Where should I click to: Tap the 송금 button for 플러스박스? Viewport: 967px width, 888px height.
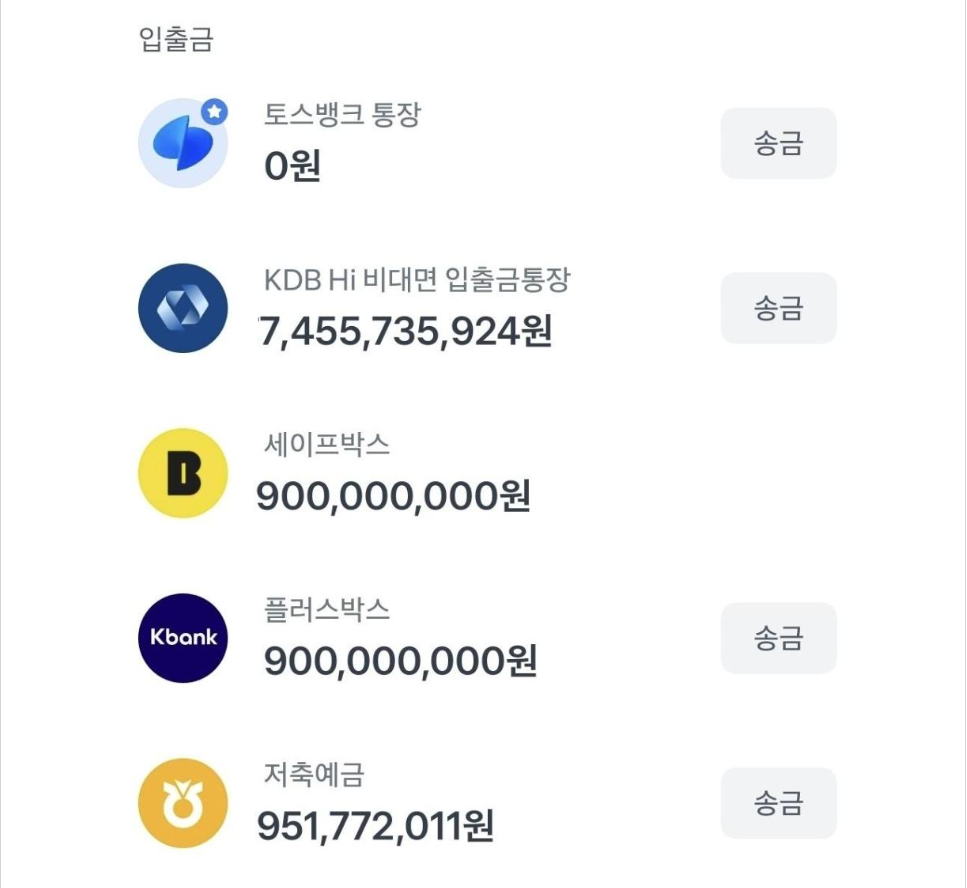pyautogui.click(x=779, y=637)
